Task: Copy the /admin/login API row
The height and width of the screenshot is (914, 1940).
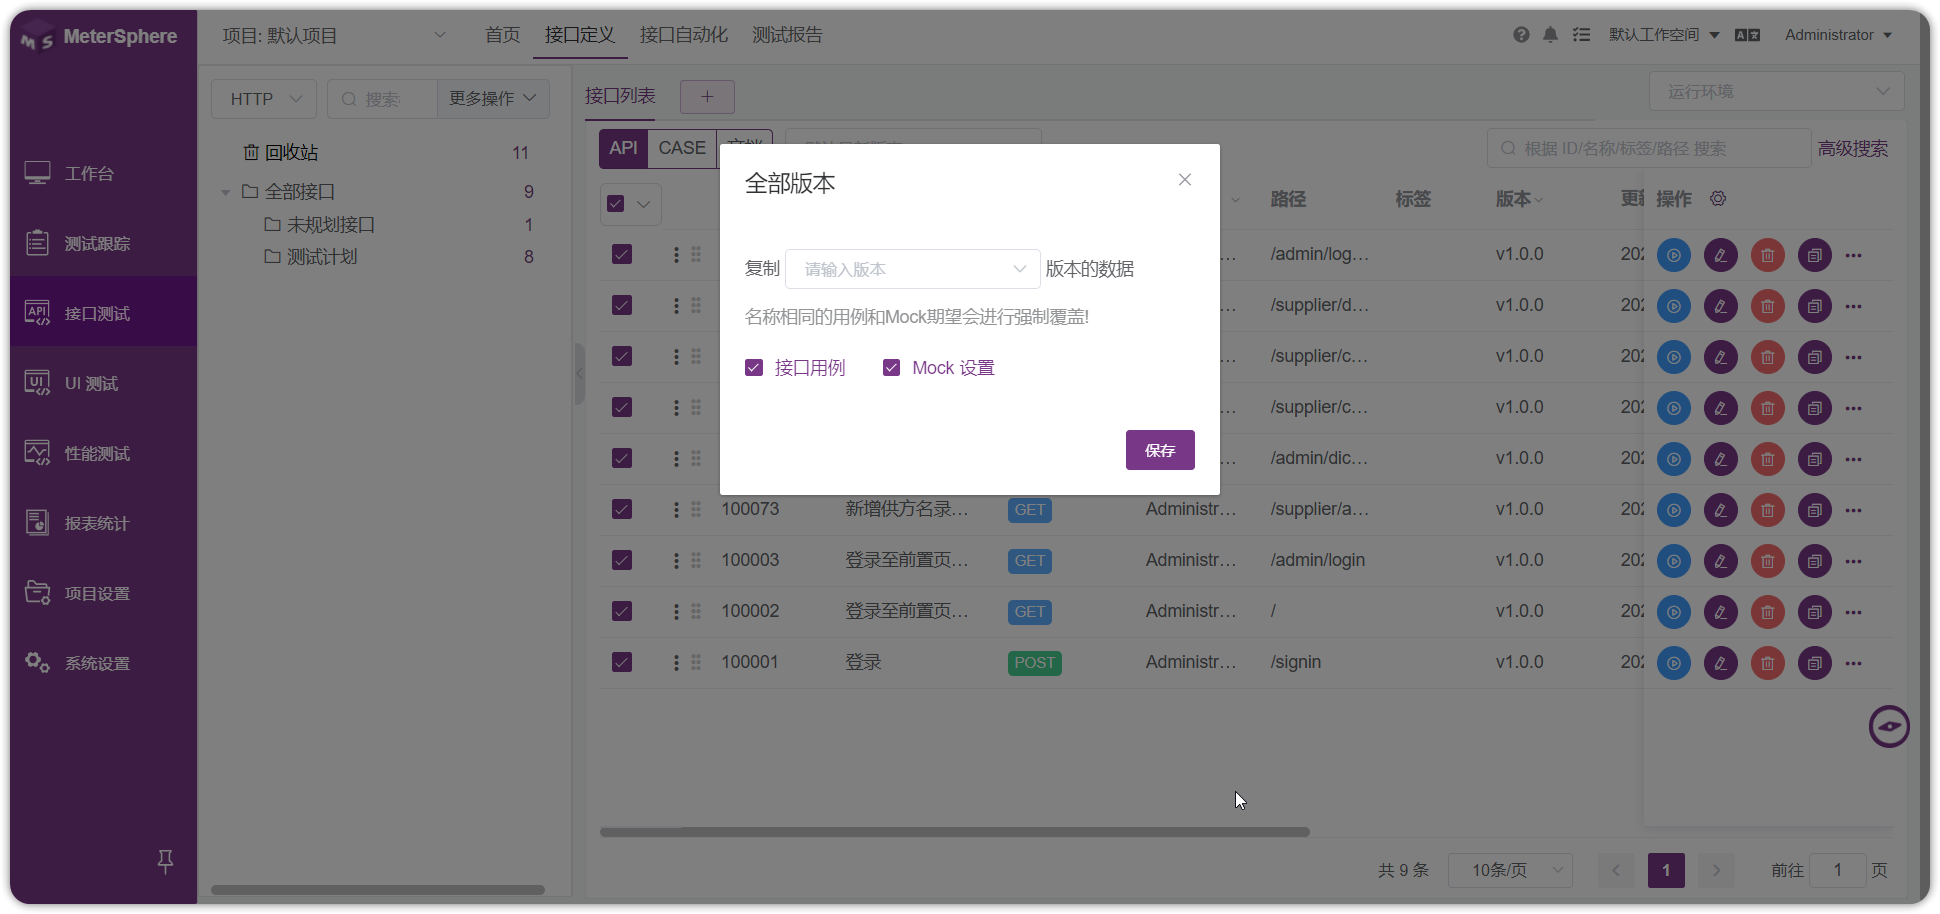Action: tap(1814, 561)
